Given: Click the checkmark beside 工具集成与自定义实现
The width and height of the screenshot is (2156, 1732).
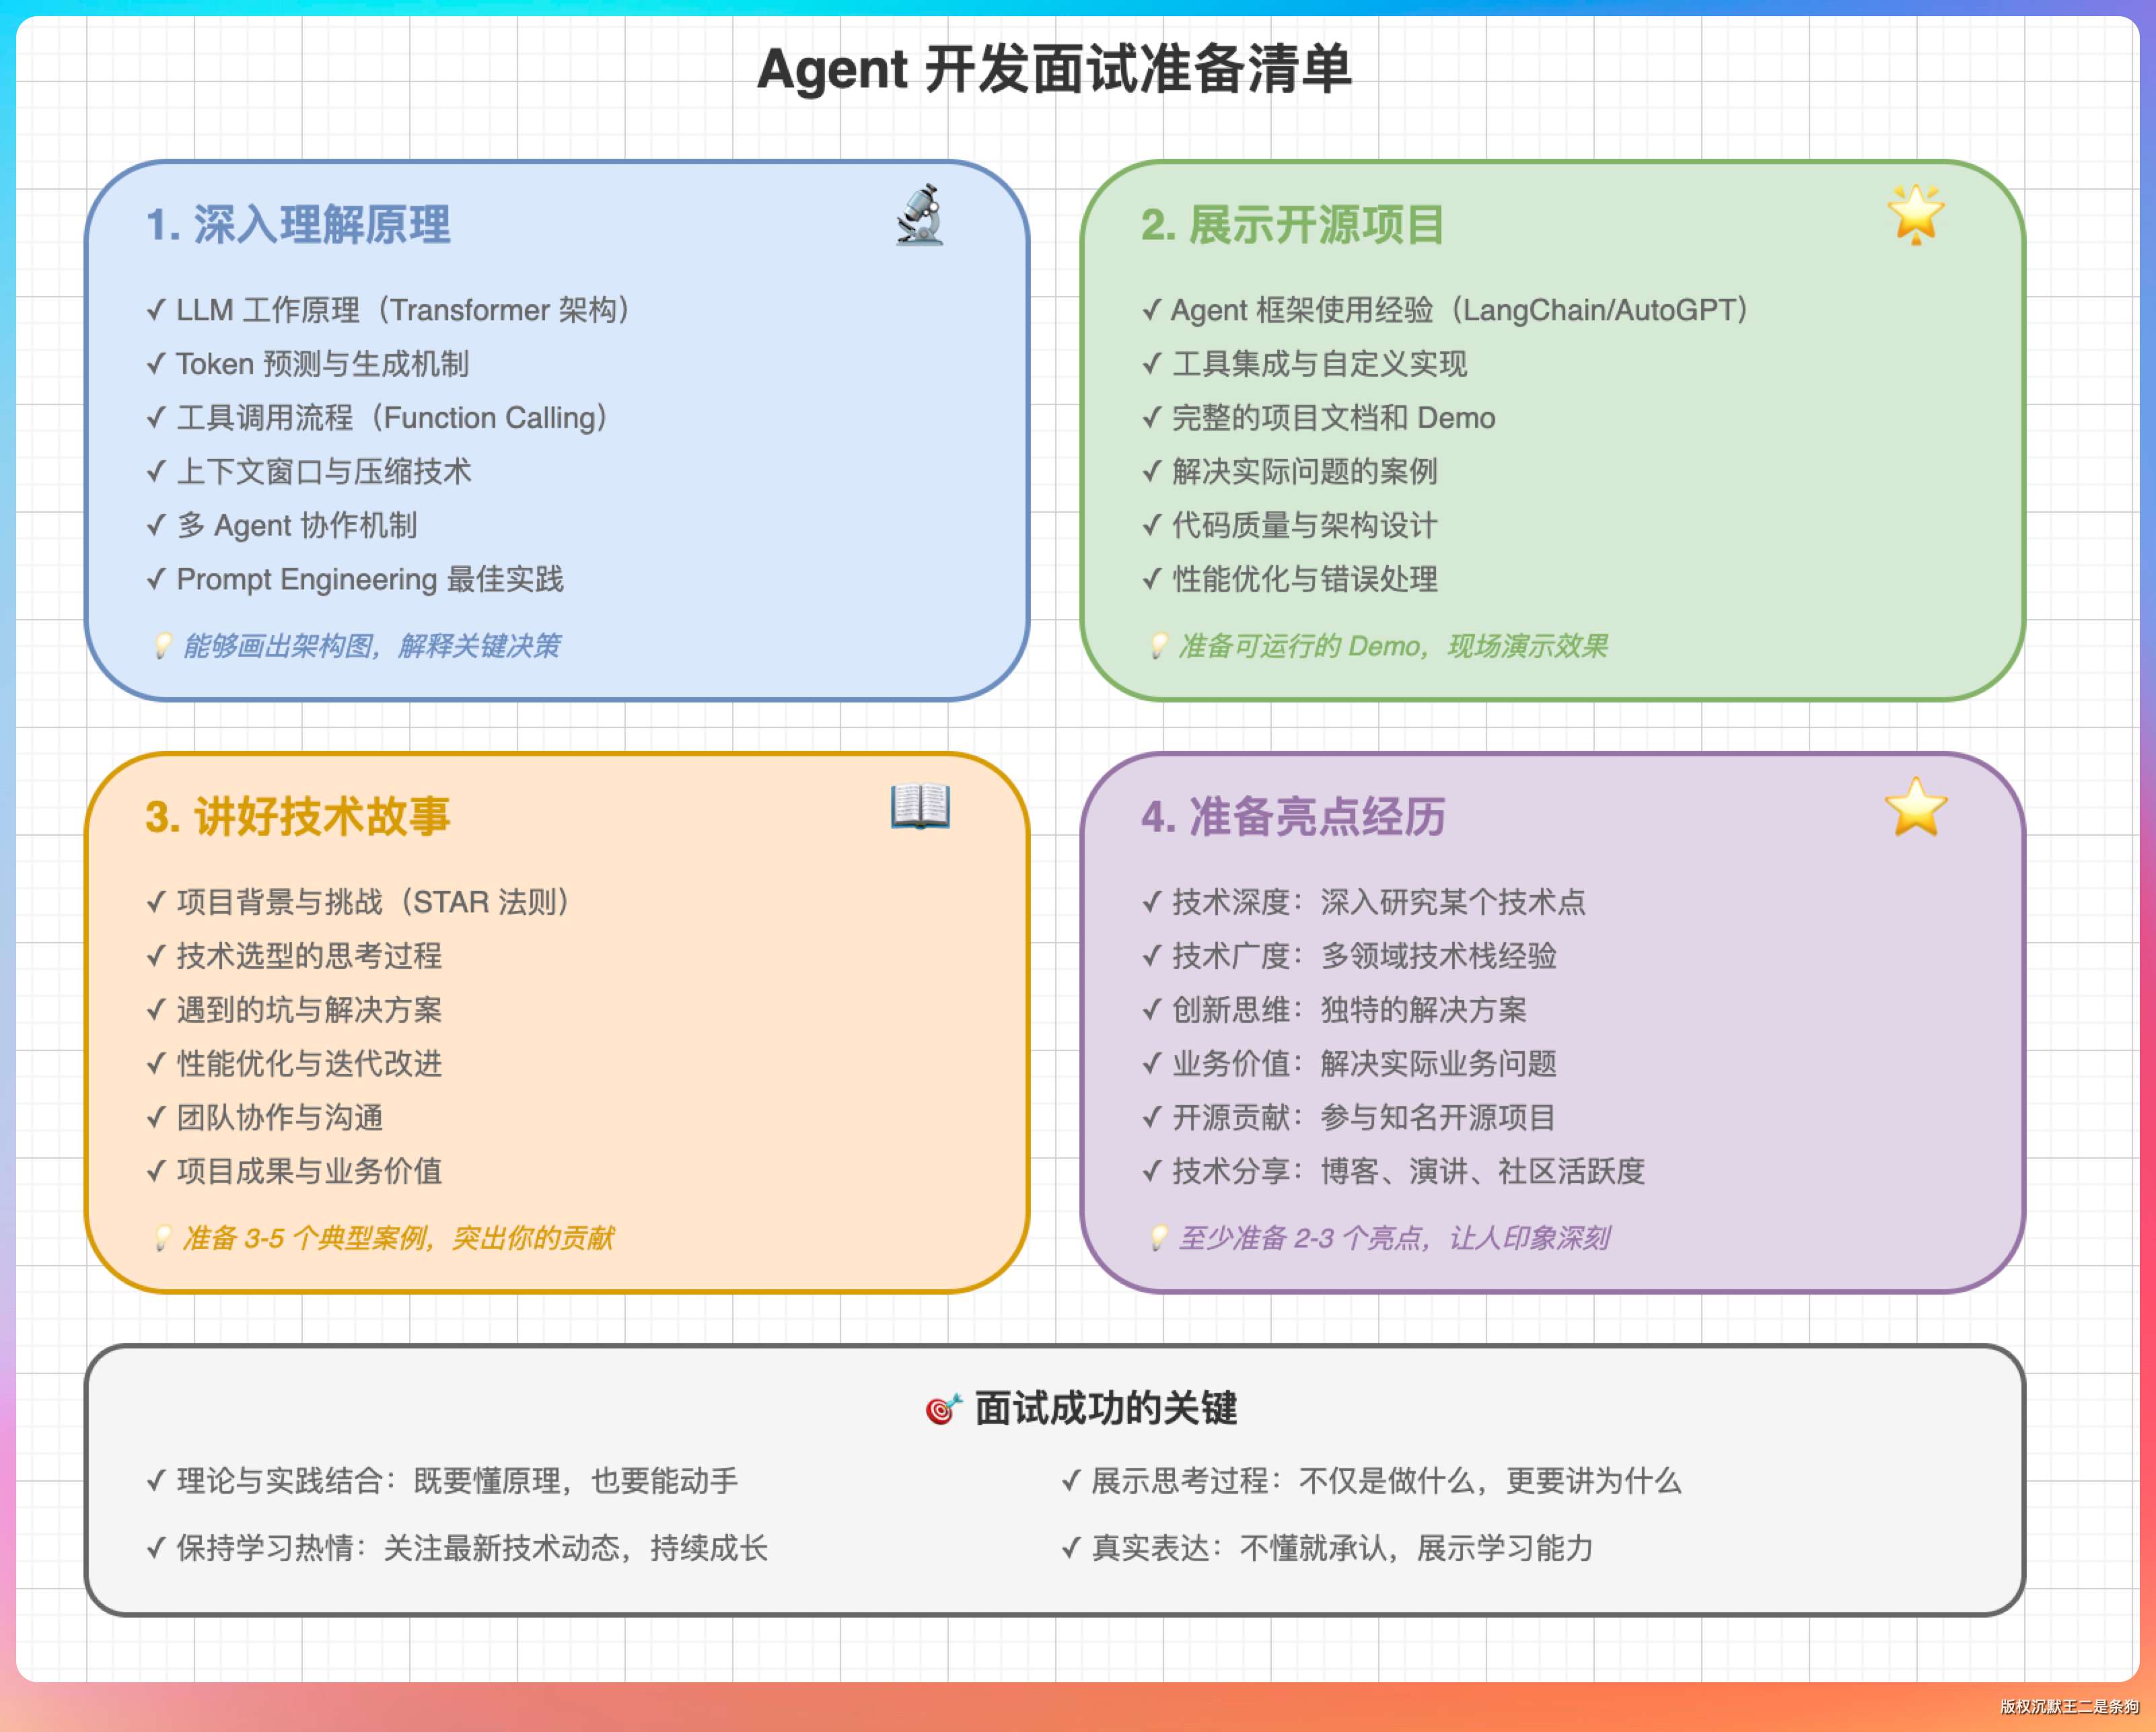Looking at the screenshot, I should 1151,364.
